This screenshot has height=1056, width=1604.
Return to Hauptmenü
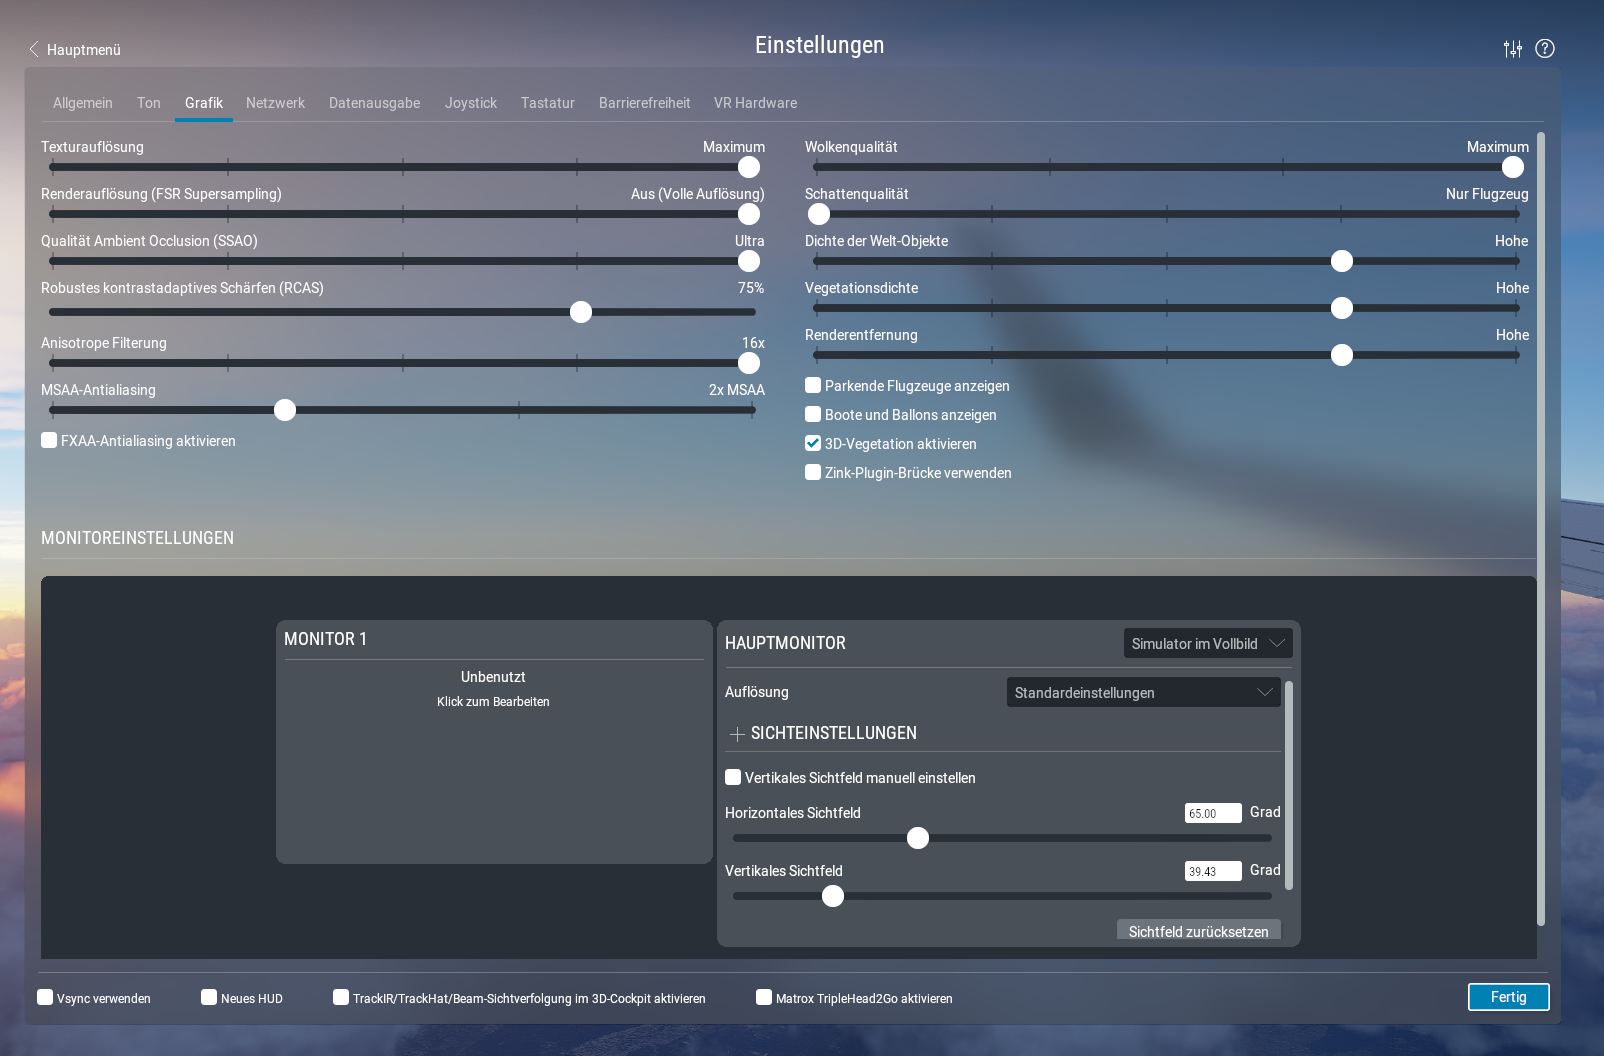point(84,49)
